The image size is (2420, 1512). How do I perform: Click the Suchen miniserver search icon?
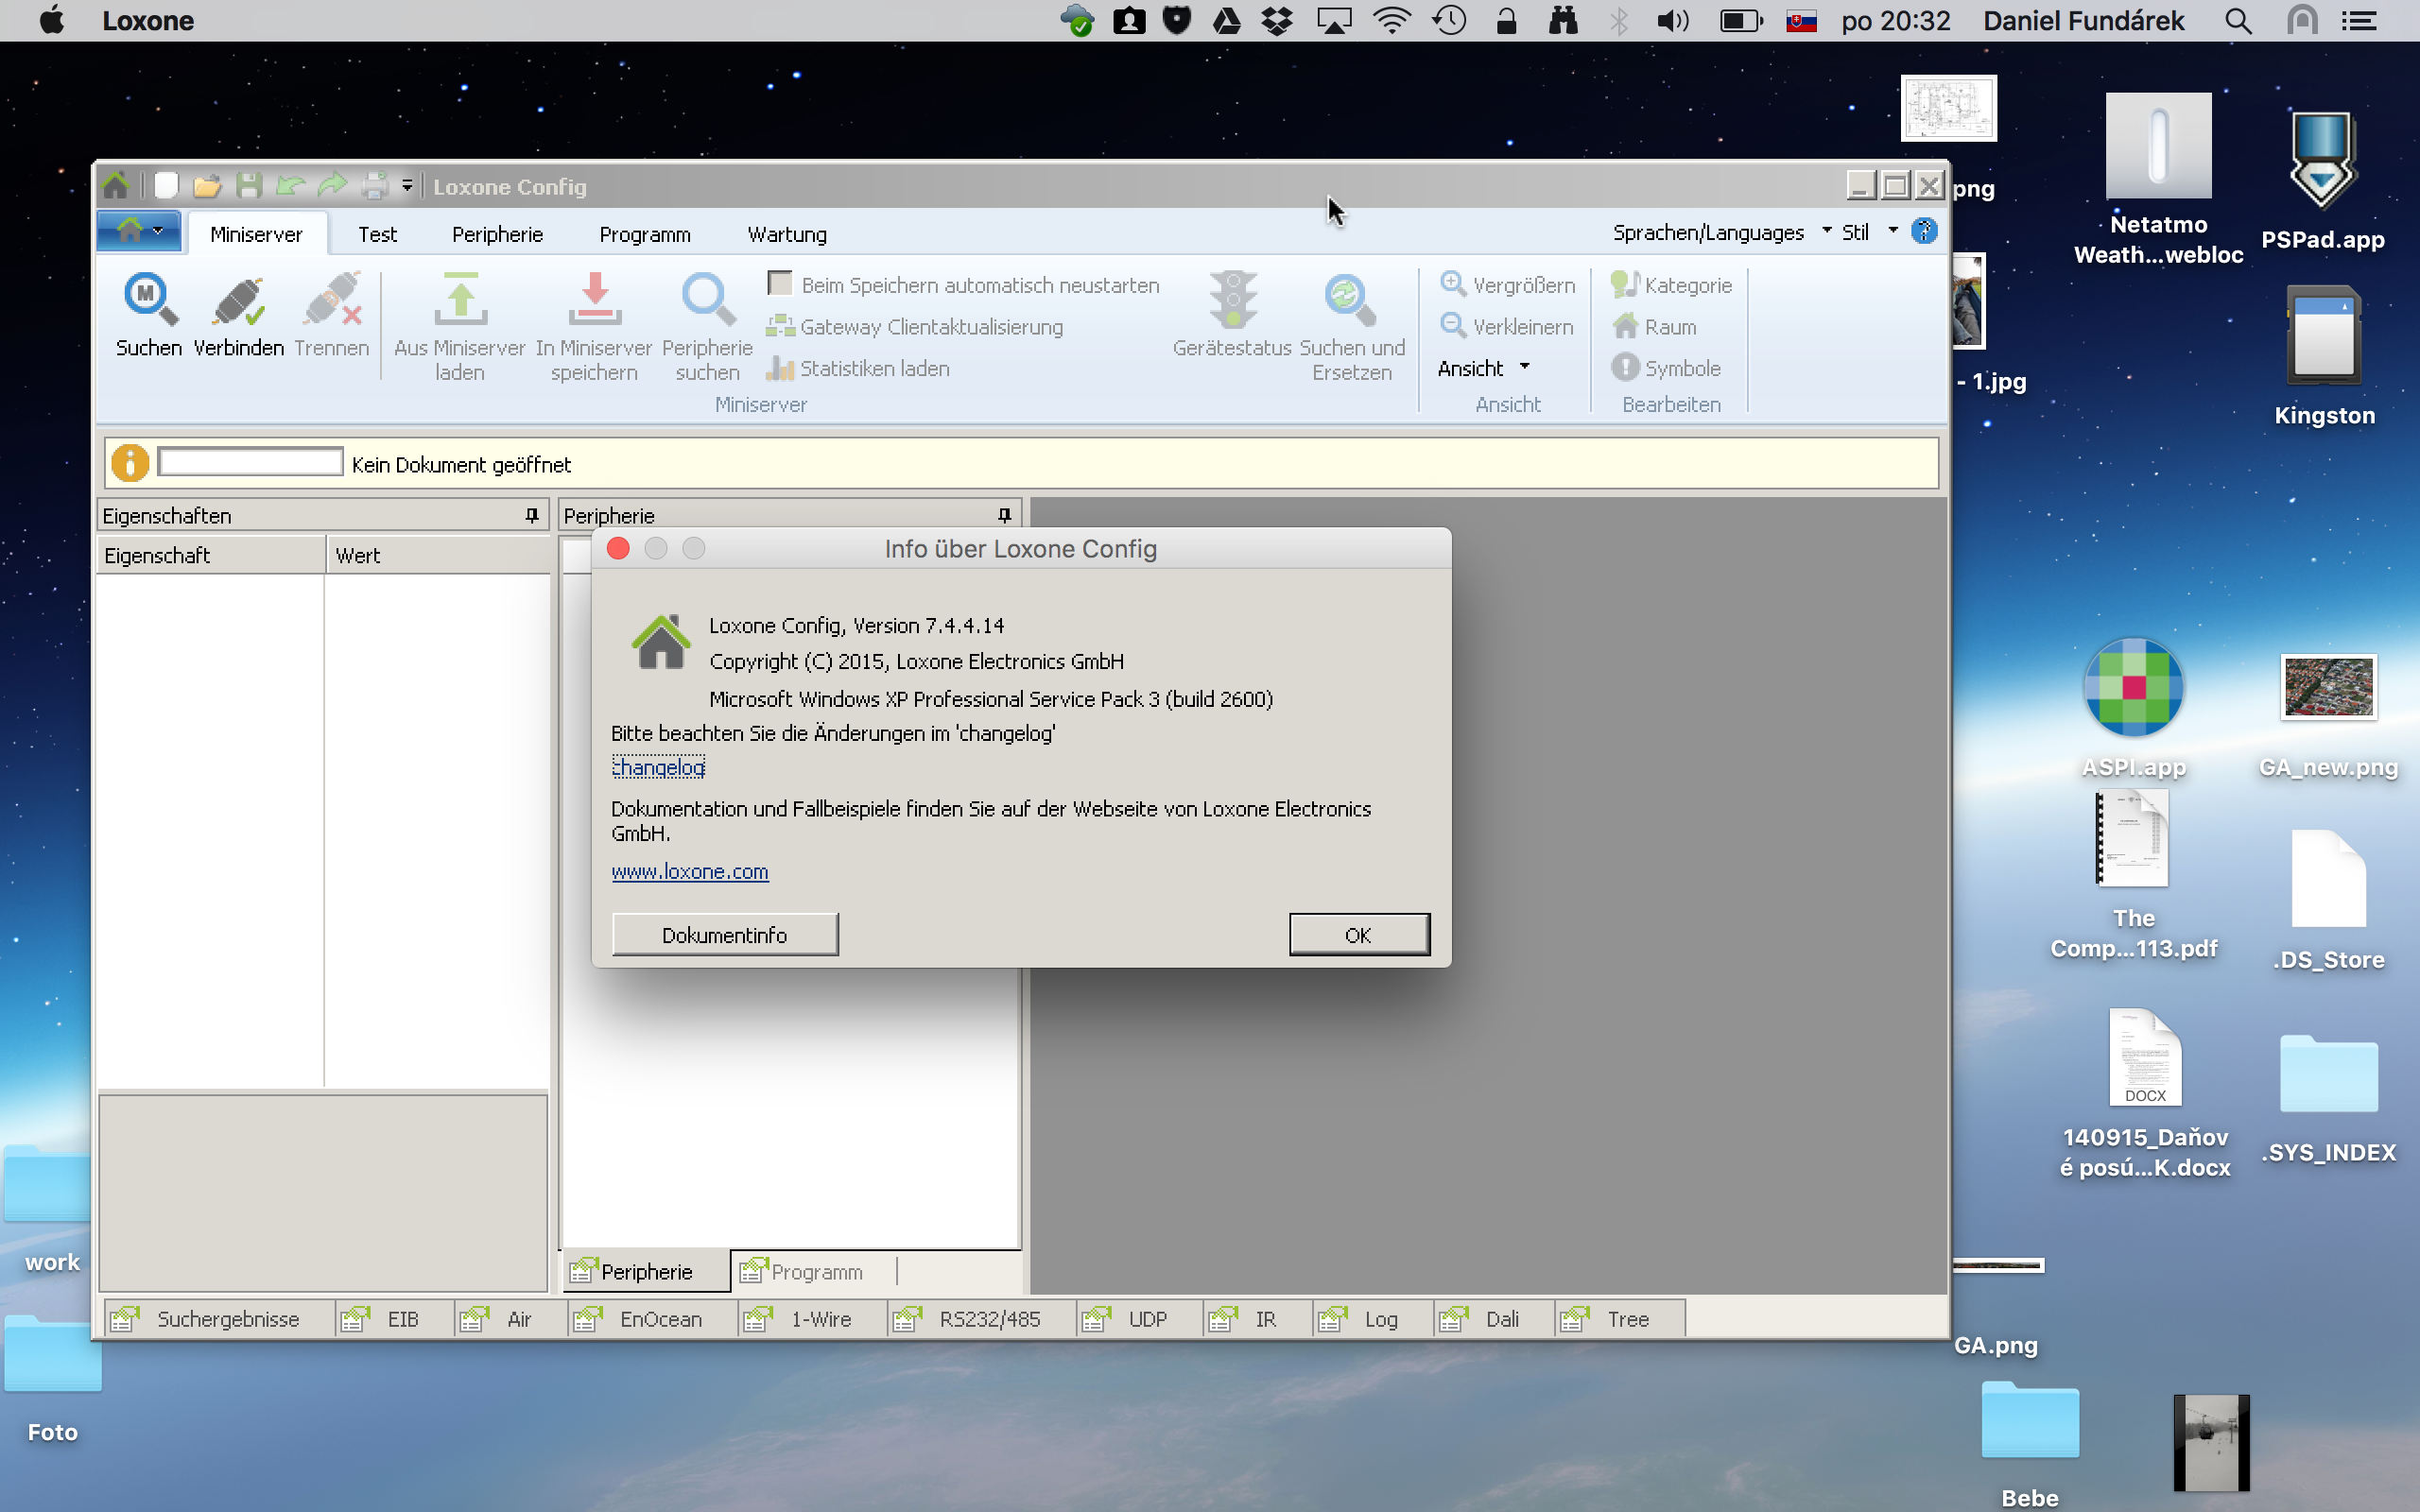[149, 300]
